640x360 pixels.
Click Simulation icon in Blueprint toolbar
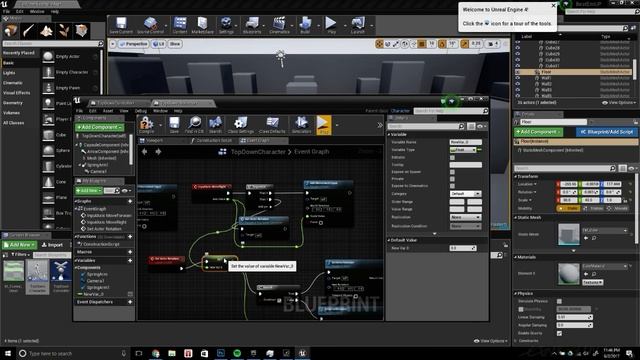[301, 124]
